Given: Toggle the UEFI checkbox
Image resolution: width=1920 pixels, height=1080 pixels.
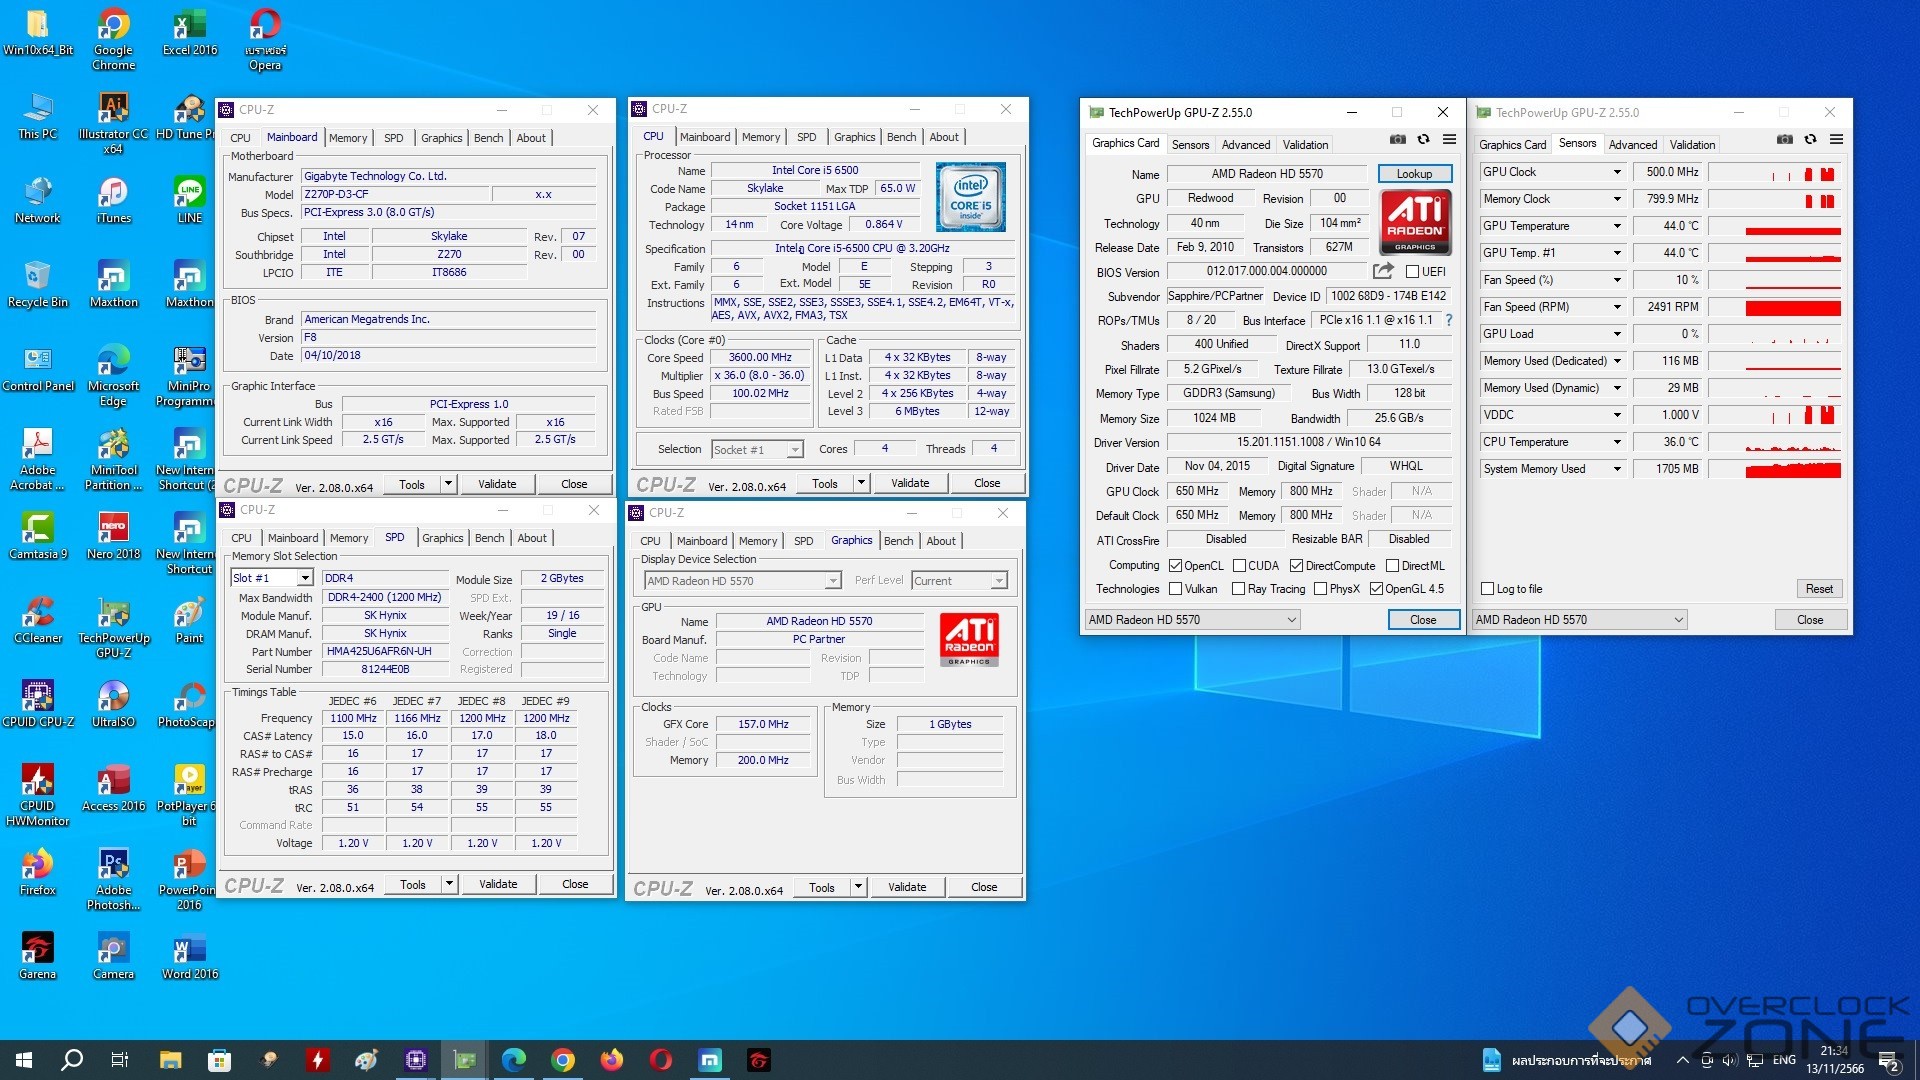Looking at the screenshot, I should 1412,272.
